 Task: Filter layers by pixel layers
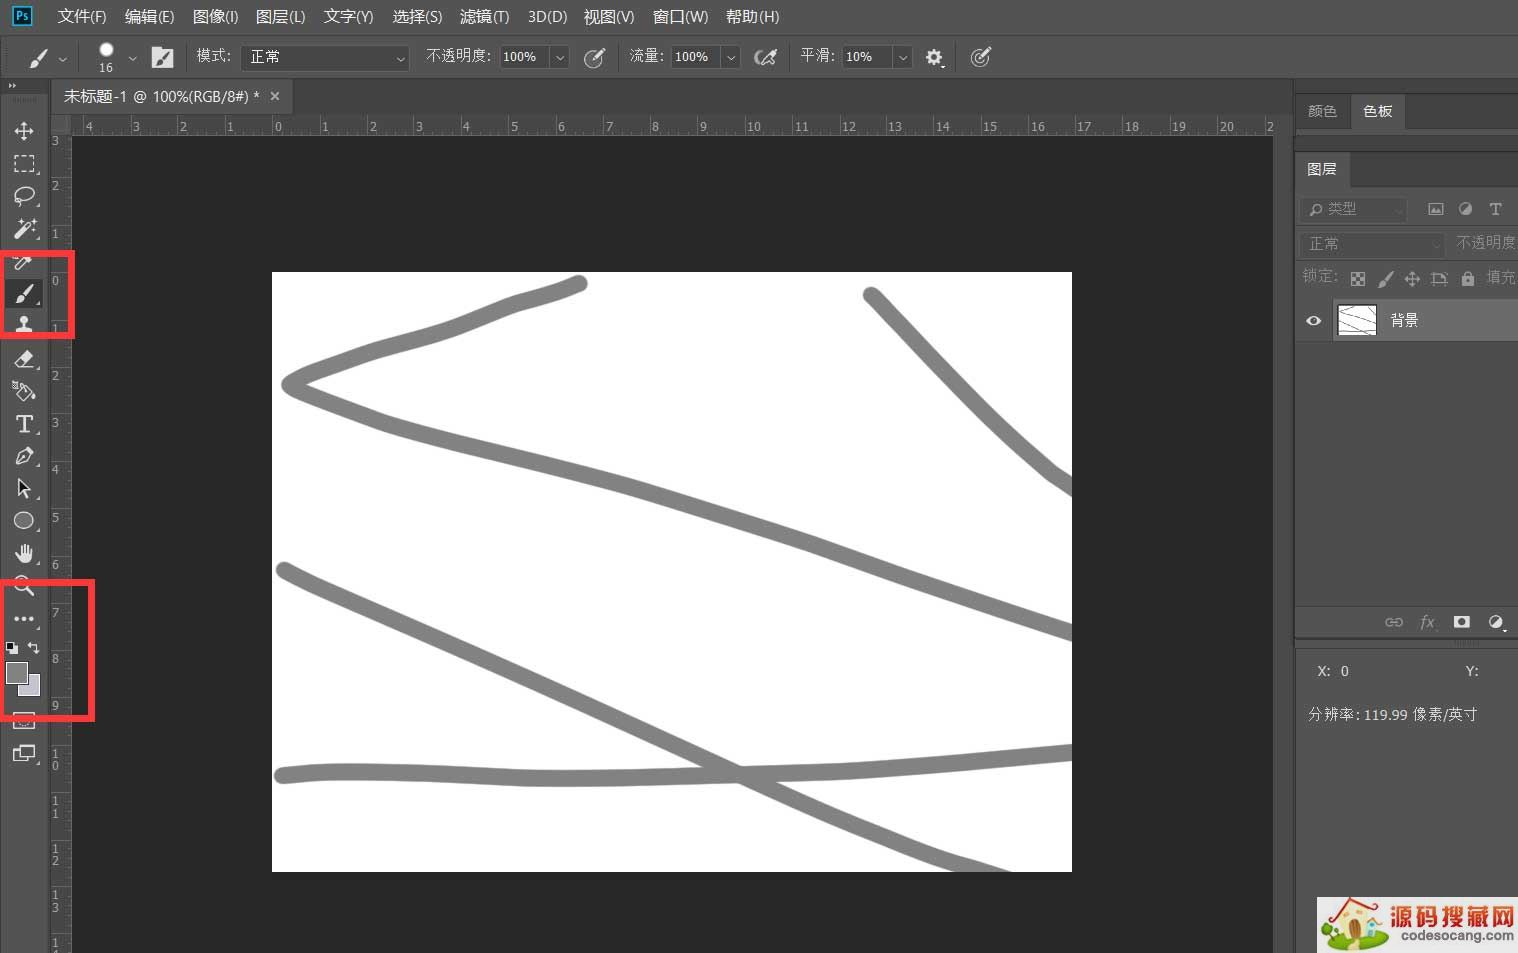pos(1436,209)
